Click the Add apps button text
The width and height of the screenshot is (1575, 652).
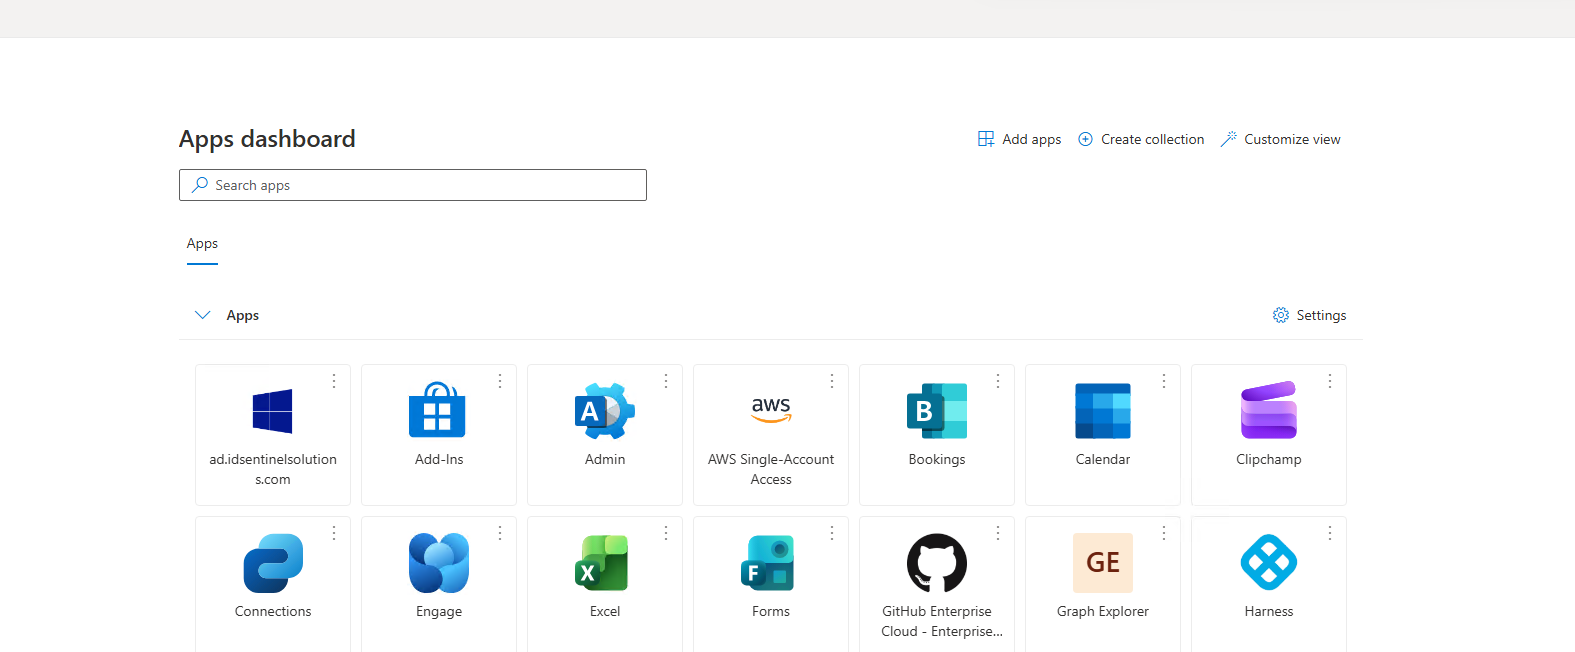1032,139
